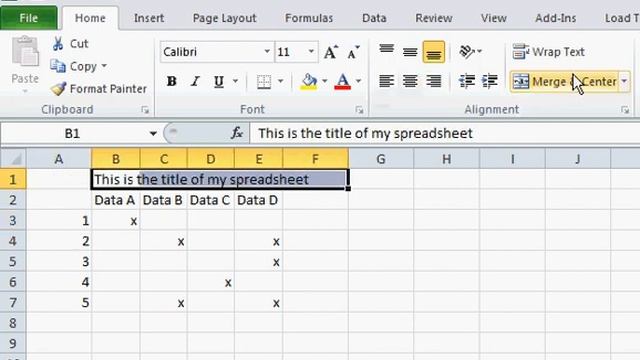Viewport: 640px width, 360px height.
Task: Select column A header
Action: 59,158
